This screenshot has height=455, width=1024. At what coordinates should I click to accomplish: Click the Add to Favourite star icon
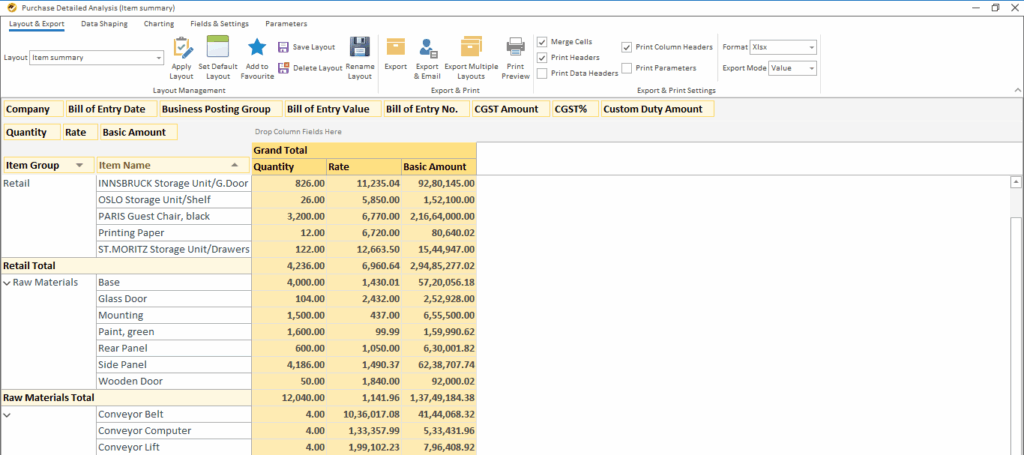point(257,48)
